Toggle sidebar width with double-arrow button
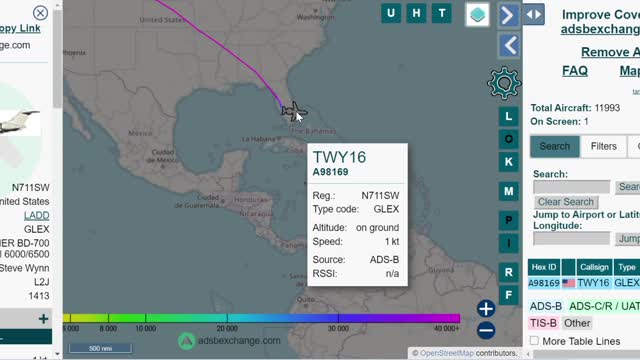640x360 pixels. (534, 14)
